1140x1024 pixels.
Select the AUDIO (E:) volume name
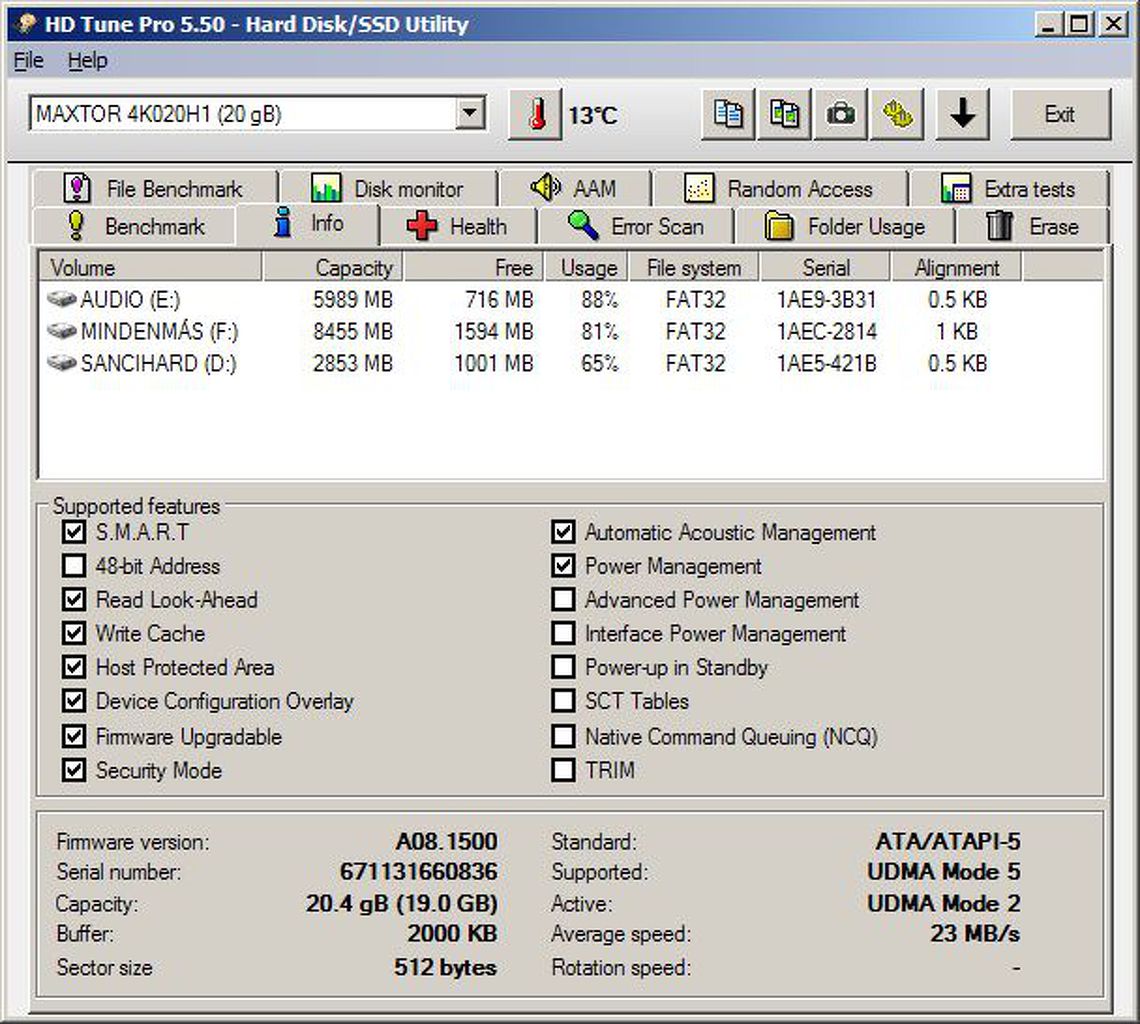pos(130,299)
